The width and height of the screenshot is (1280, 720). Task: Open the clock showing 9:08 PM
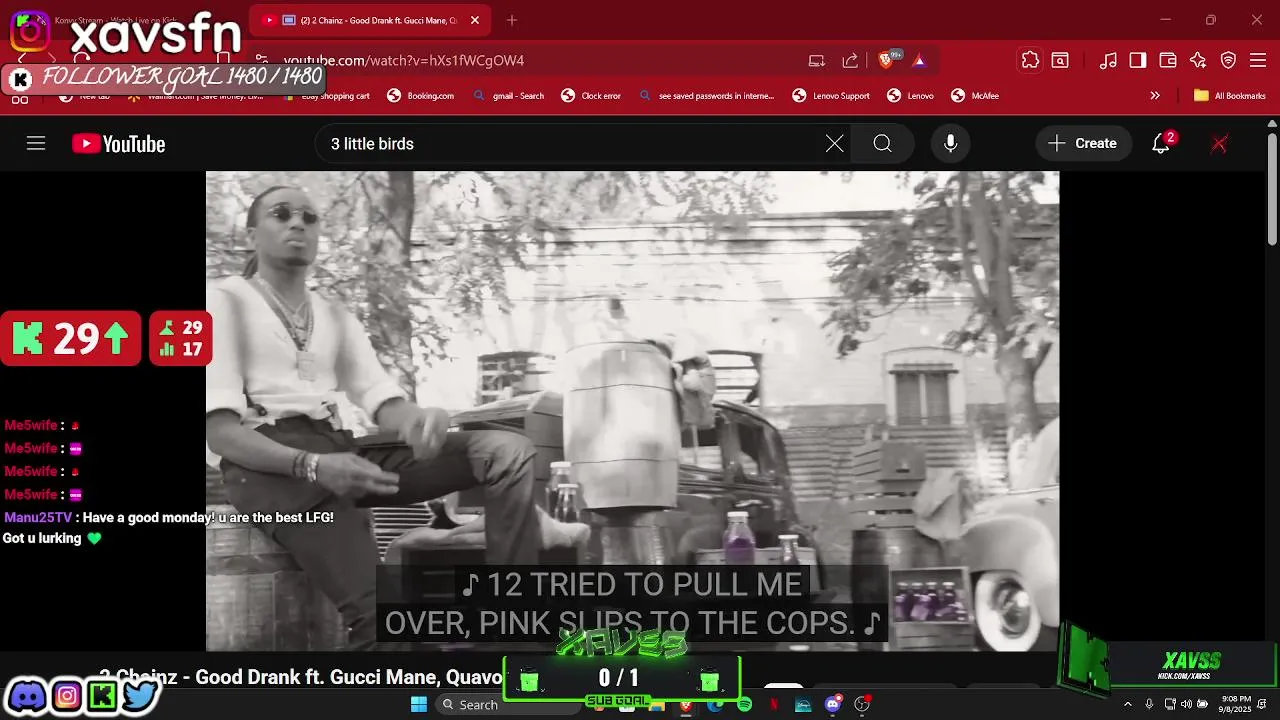pyautogui.click(x=1236, y=704)
